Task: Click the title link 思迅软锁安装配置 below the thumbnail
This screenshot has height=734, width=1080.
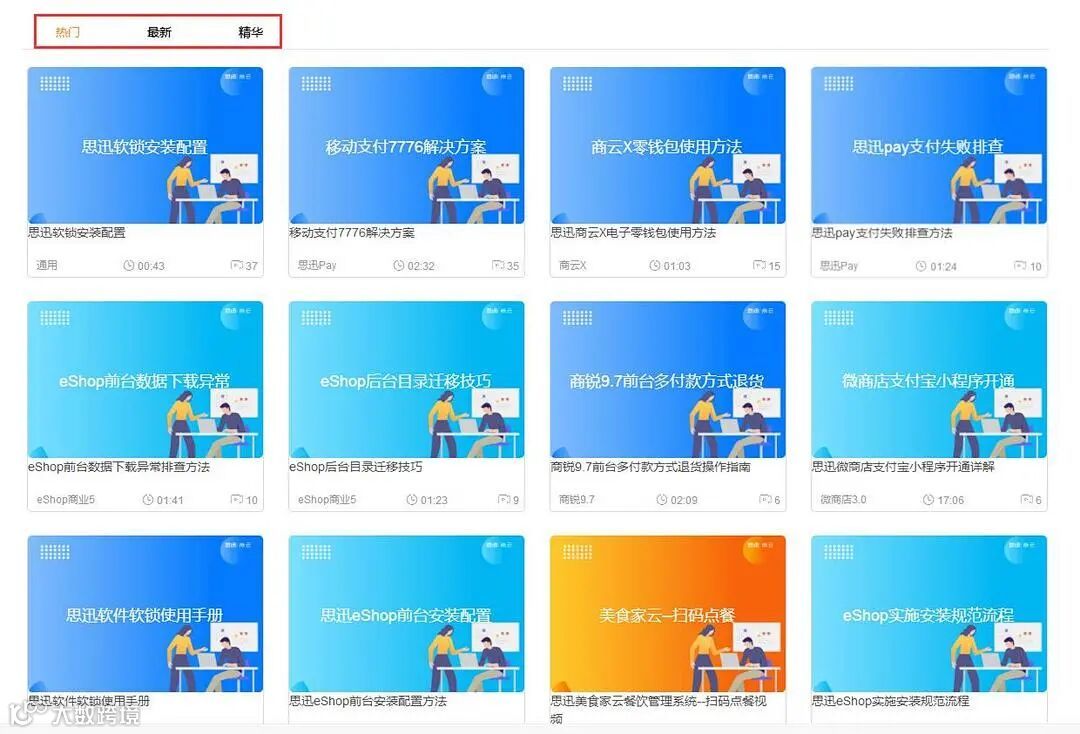Action: point(76,233)
